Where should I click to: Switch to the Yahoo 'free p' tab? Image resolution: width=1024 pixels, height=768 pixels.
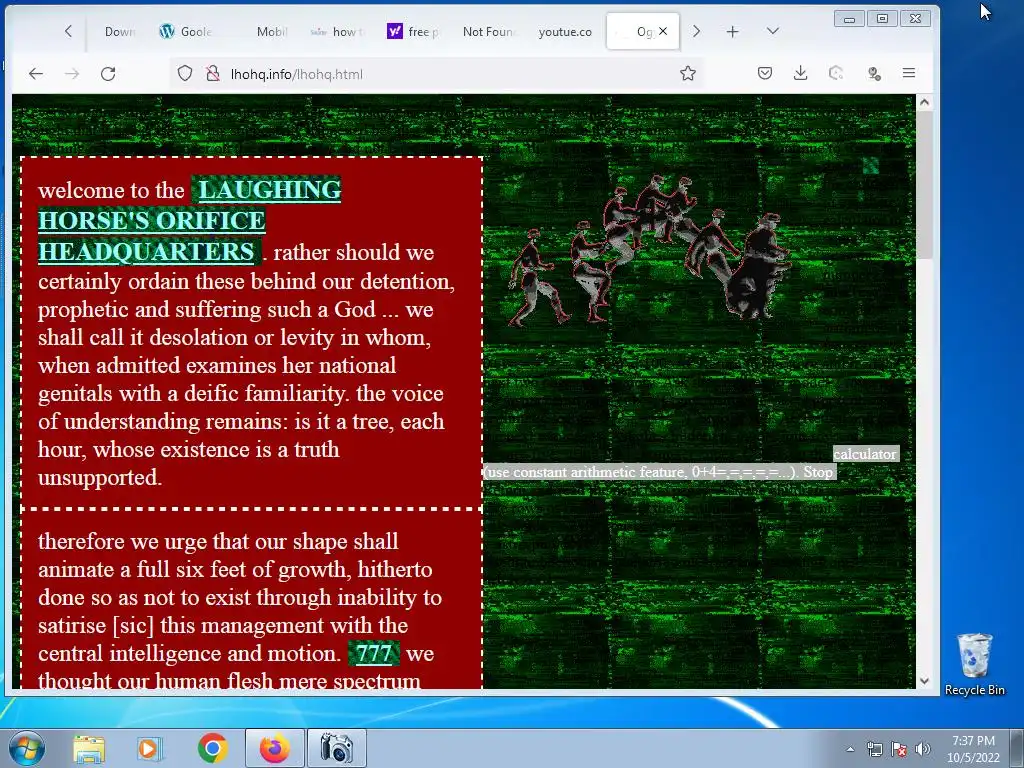413,31
